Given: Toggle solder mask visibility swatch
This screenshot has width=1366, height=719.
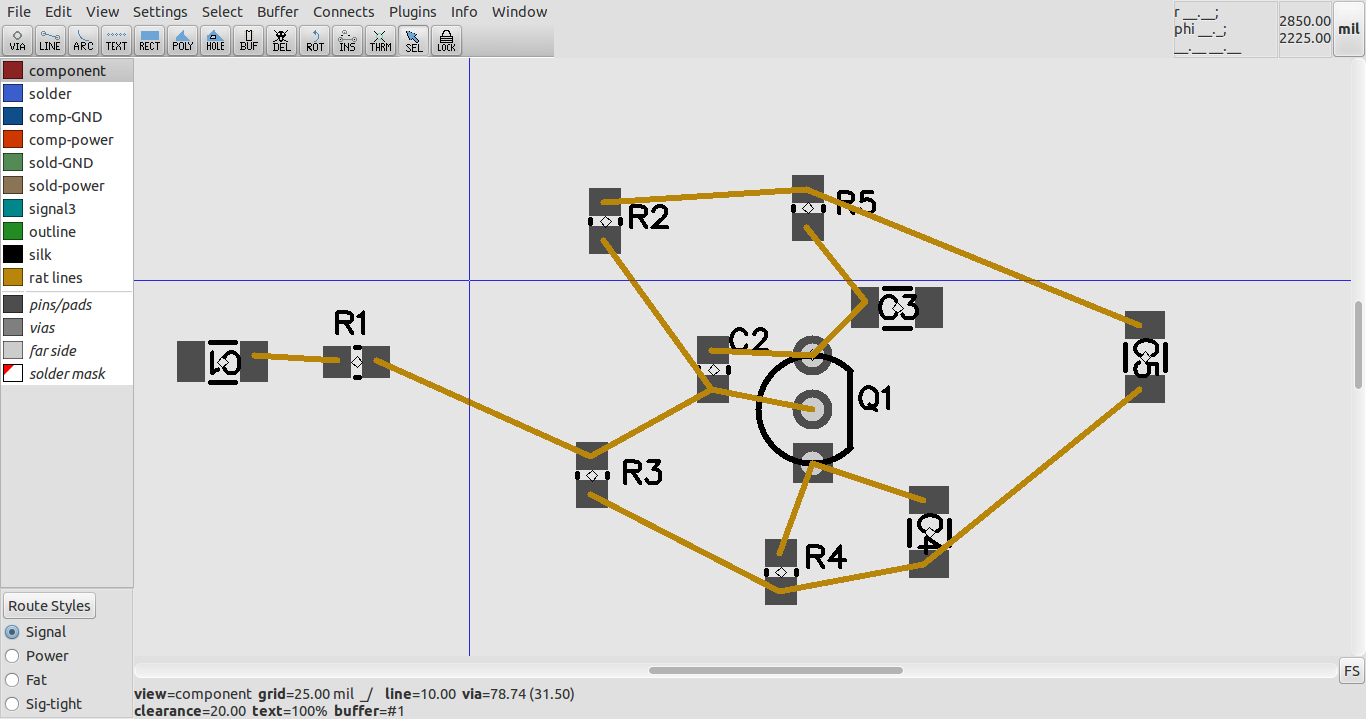Looking at the screenshot, I should (13, 374).
